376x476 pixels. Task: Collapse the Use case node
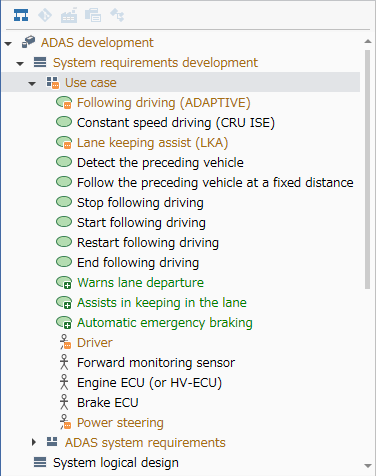click(32, 83)
